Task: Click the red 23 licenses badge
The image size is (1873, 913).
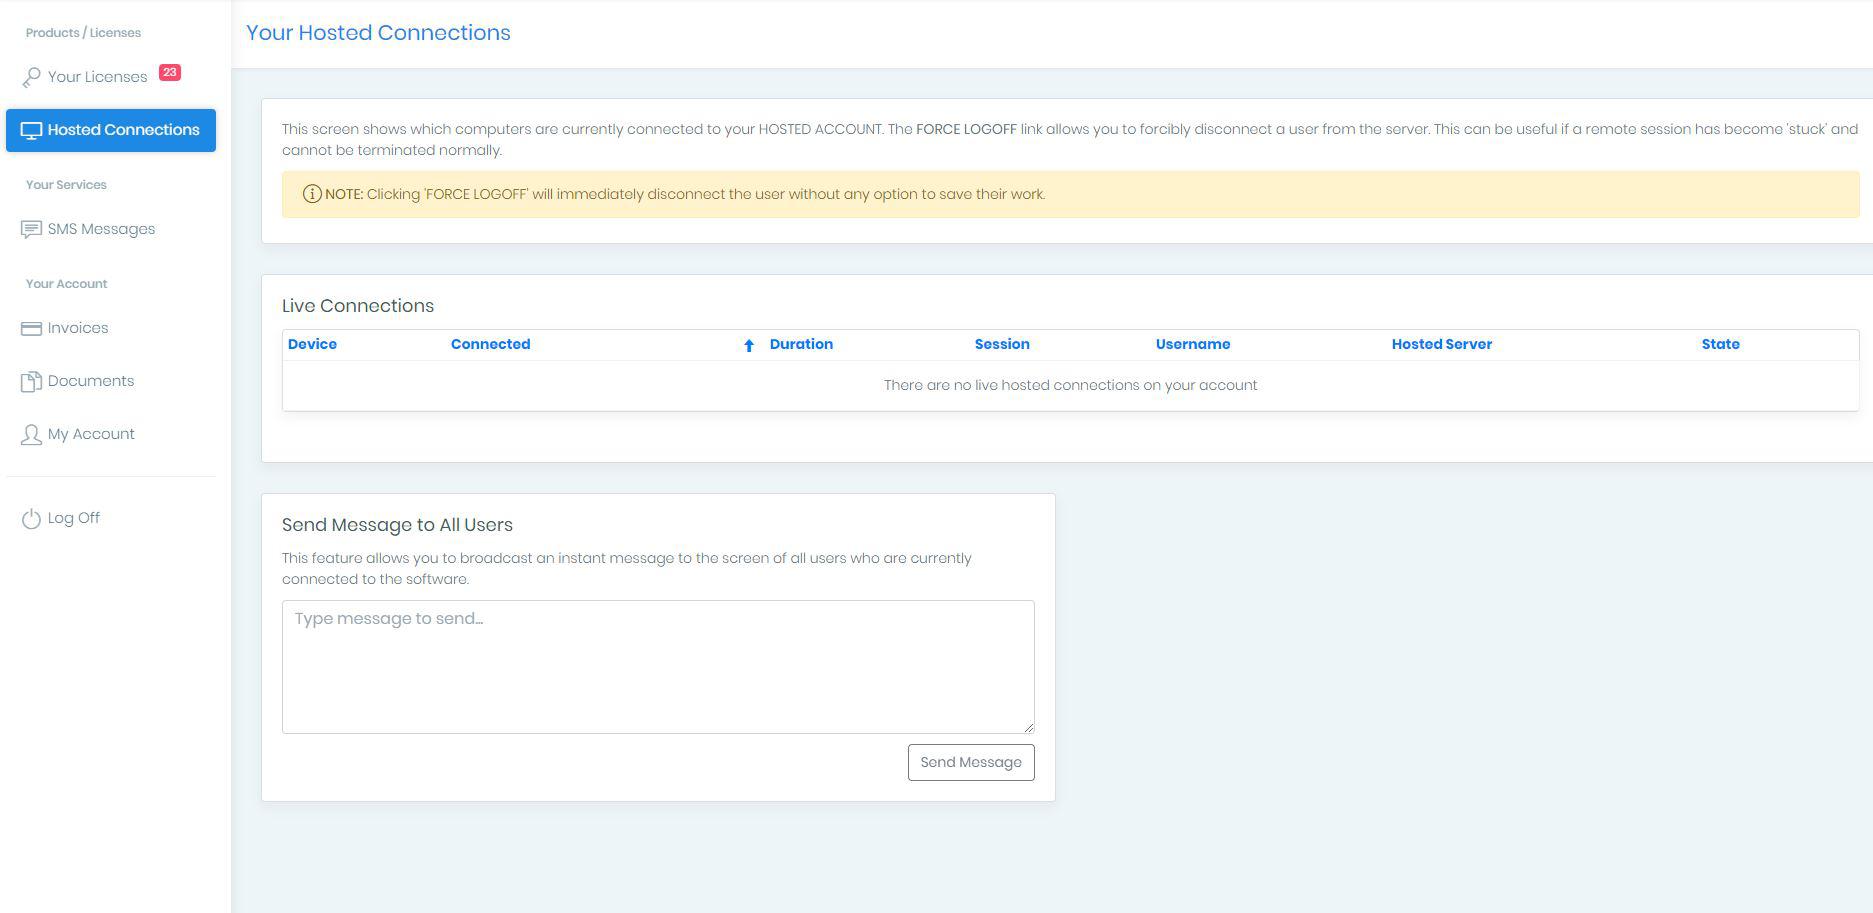Action: coord(170,72)
